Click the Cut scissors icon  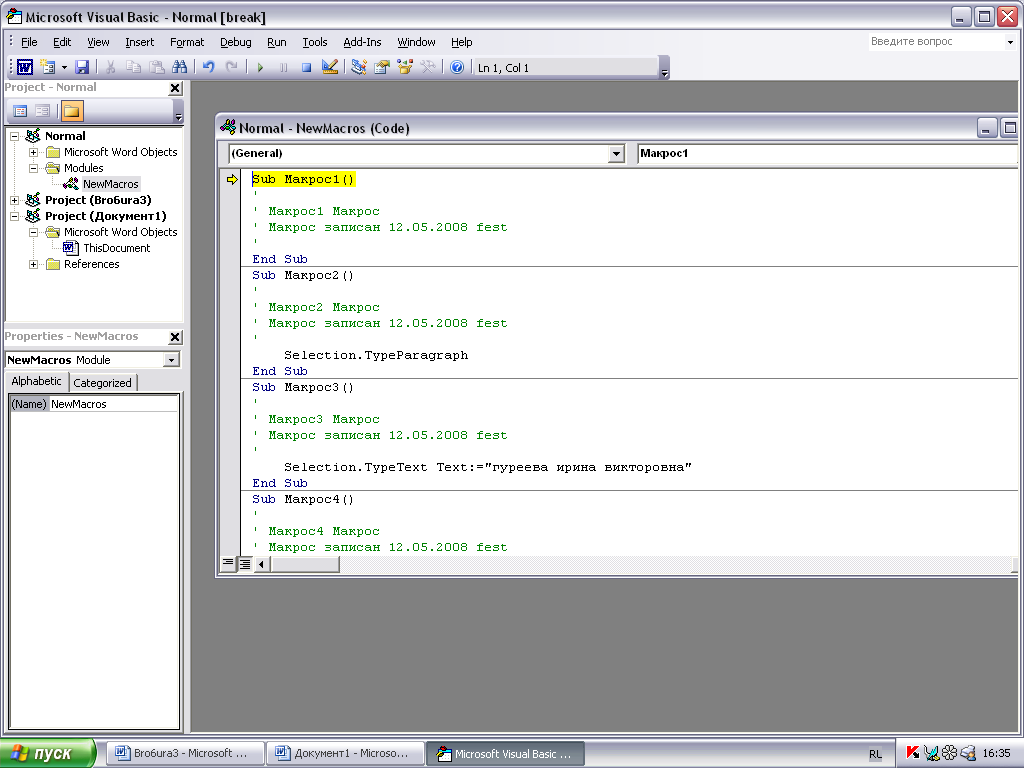110,67
